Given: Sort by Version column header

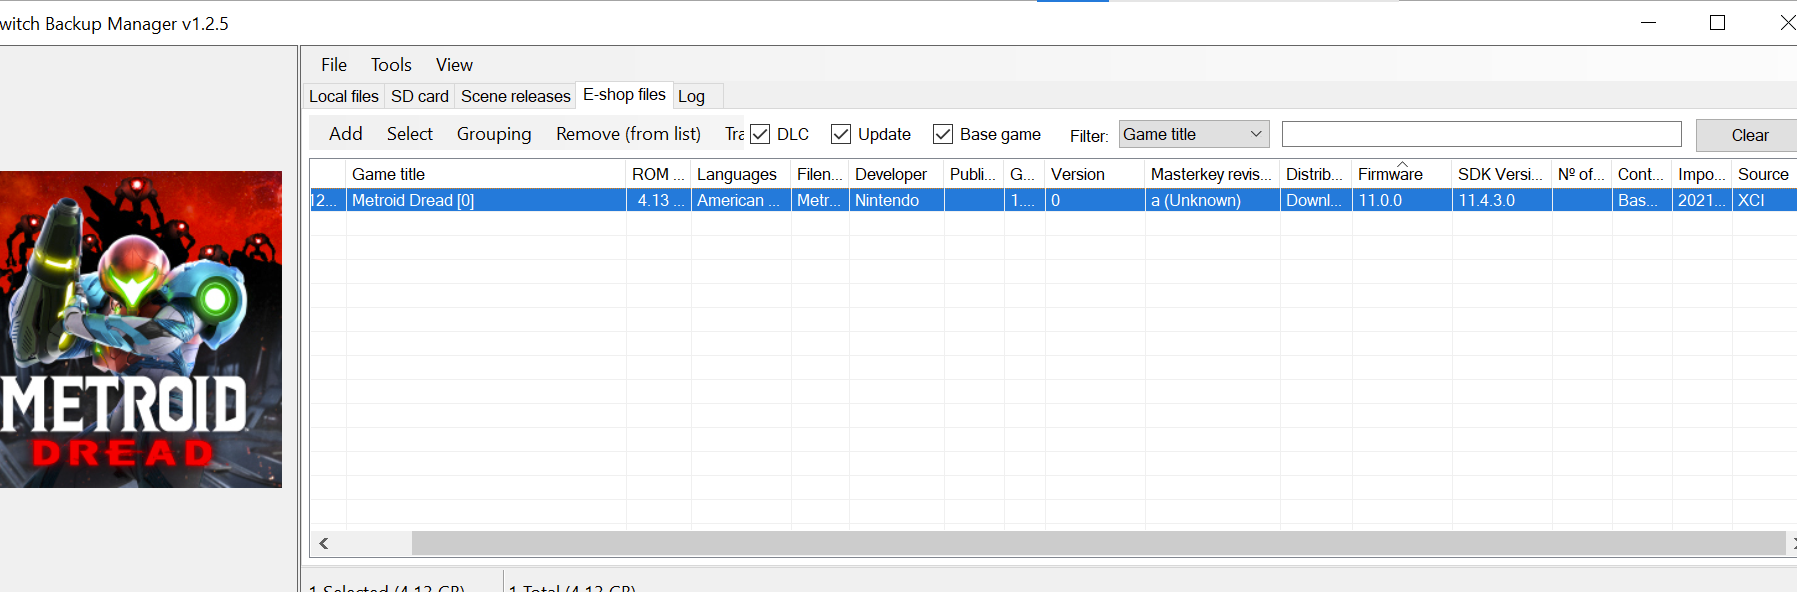Looking at the screenshot, I should pyautogui.click(x=1095, y=174).
